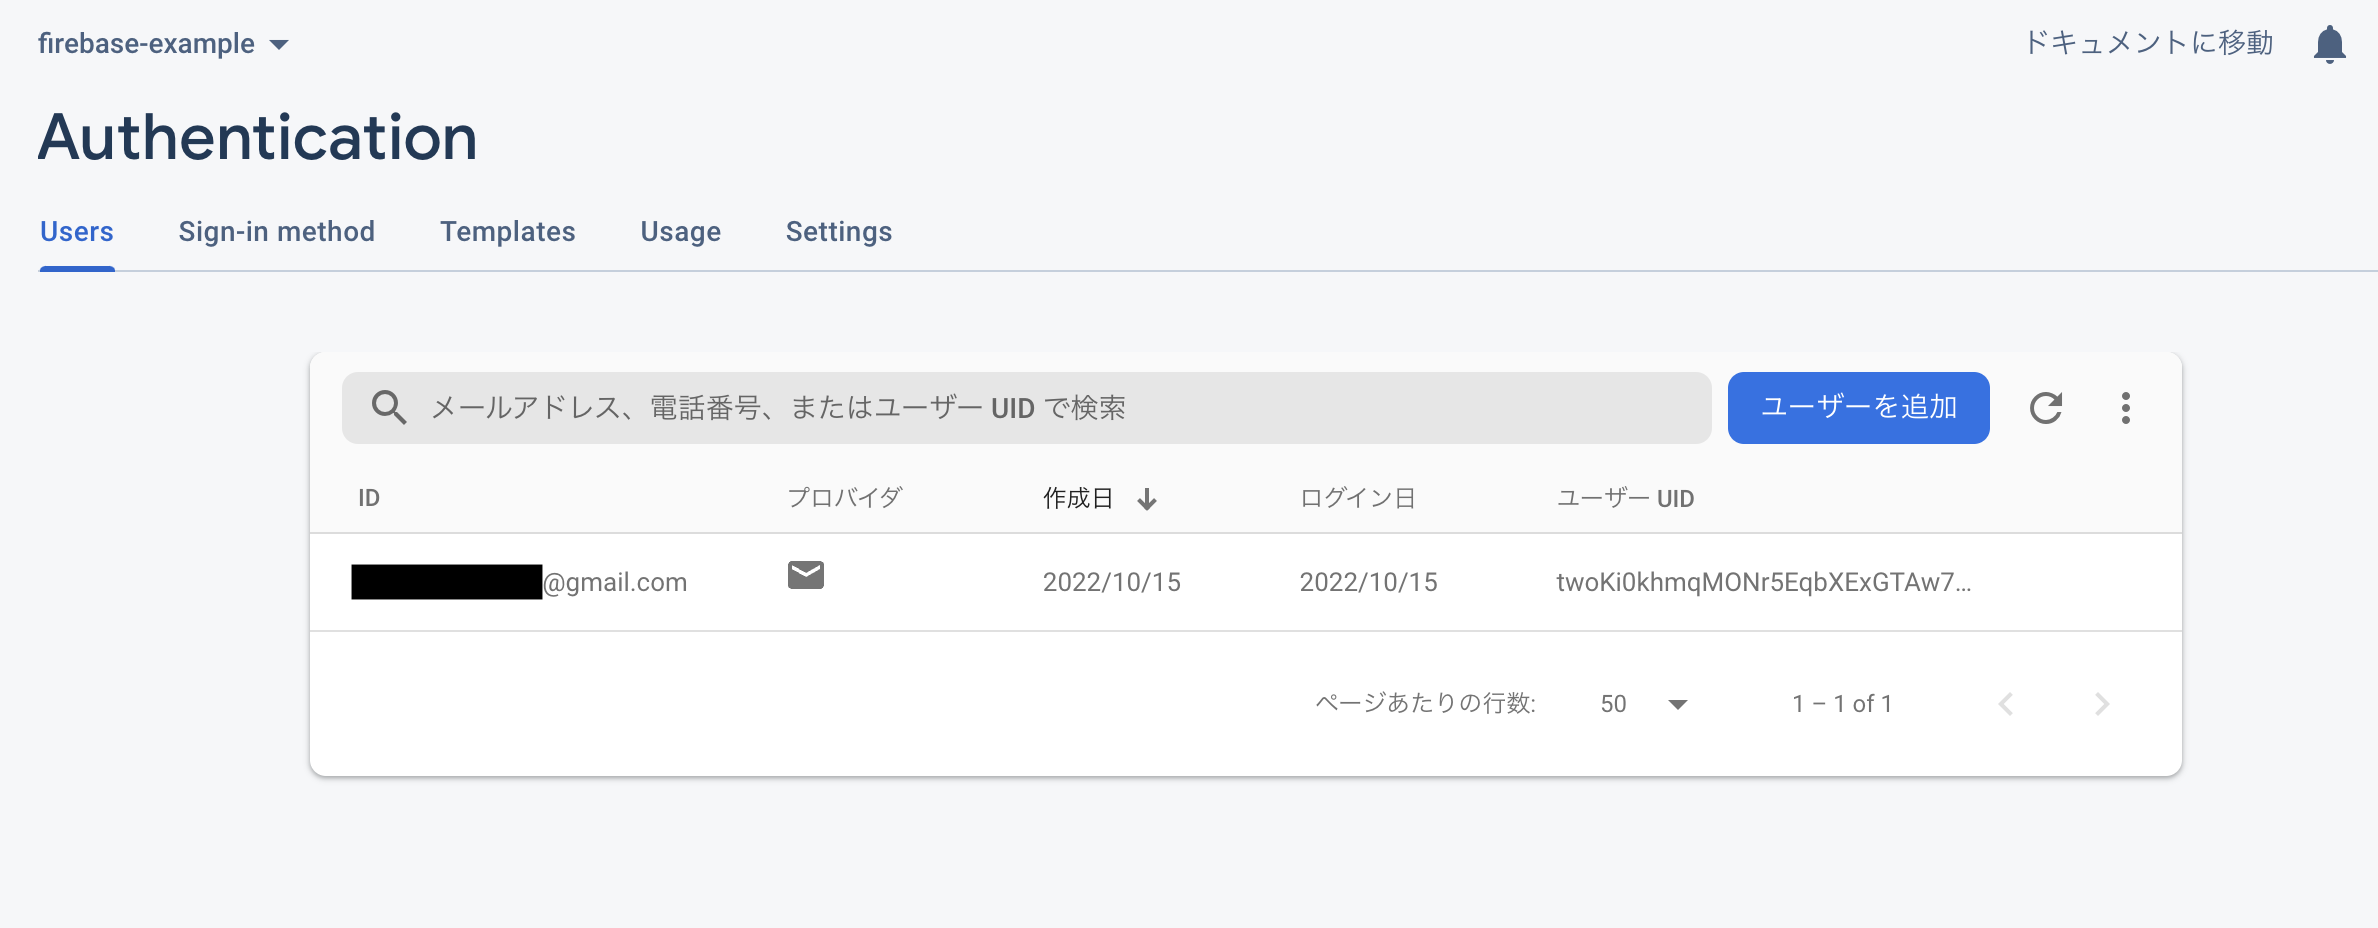
Task: Go to next page using right chevron
Action: [2103, 703]
